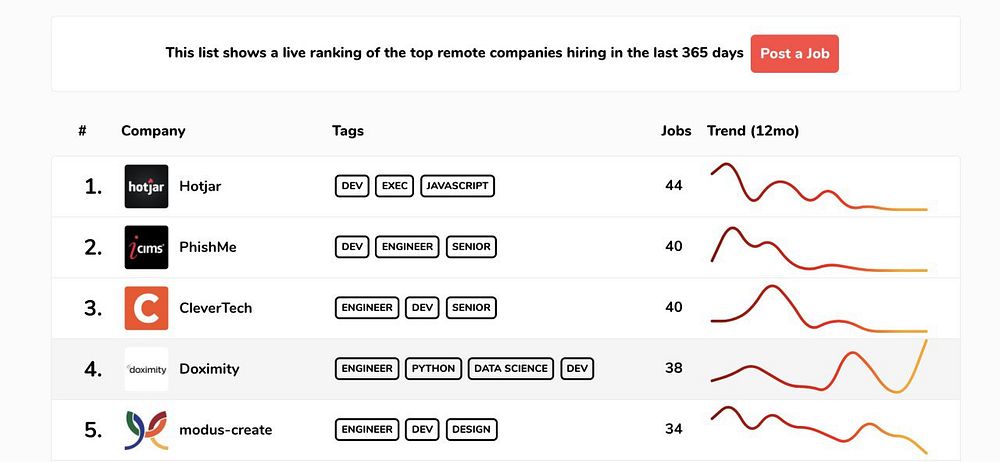The height and width of the screenshot is (462, 1000).
Task: Open the PhishMe company name link
Action: (x=207, y=247)
